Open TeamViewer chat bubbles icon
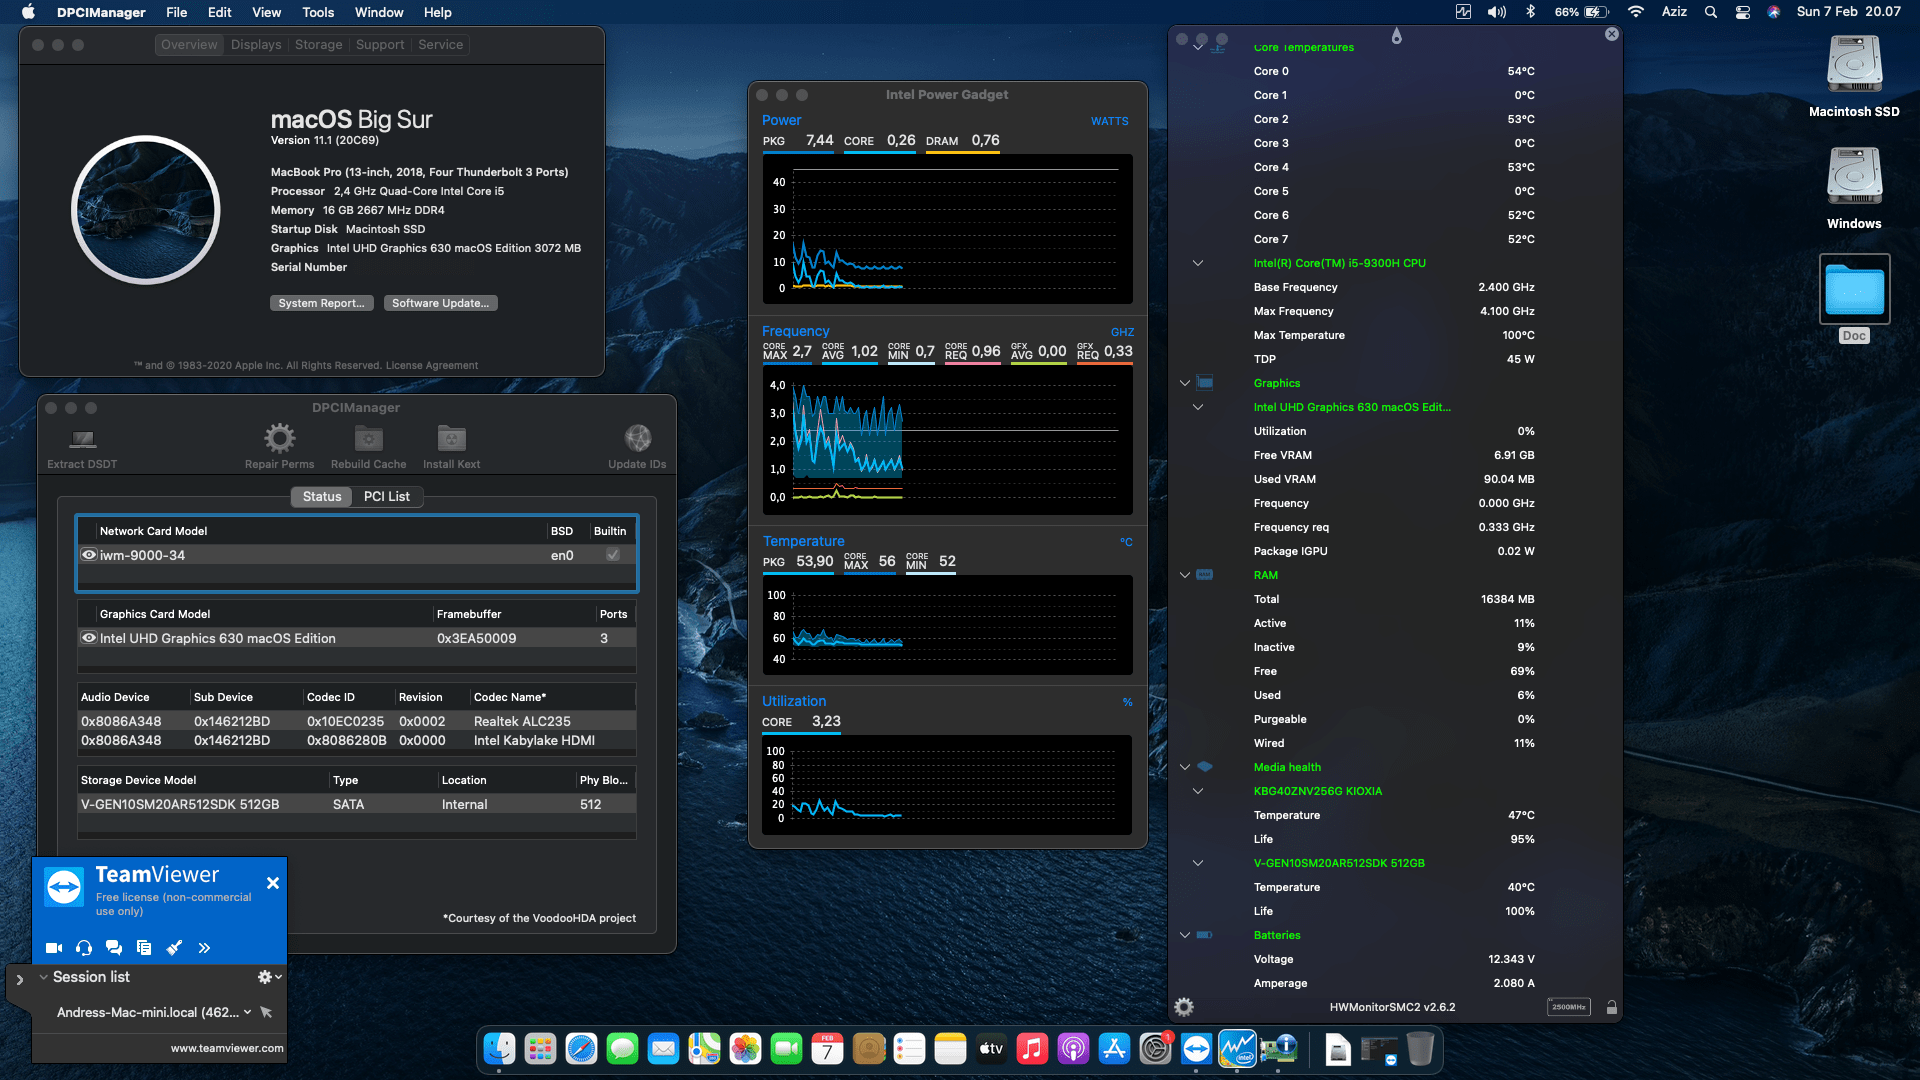 [114, 947]
